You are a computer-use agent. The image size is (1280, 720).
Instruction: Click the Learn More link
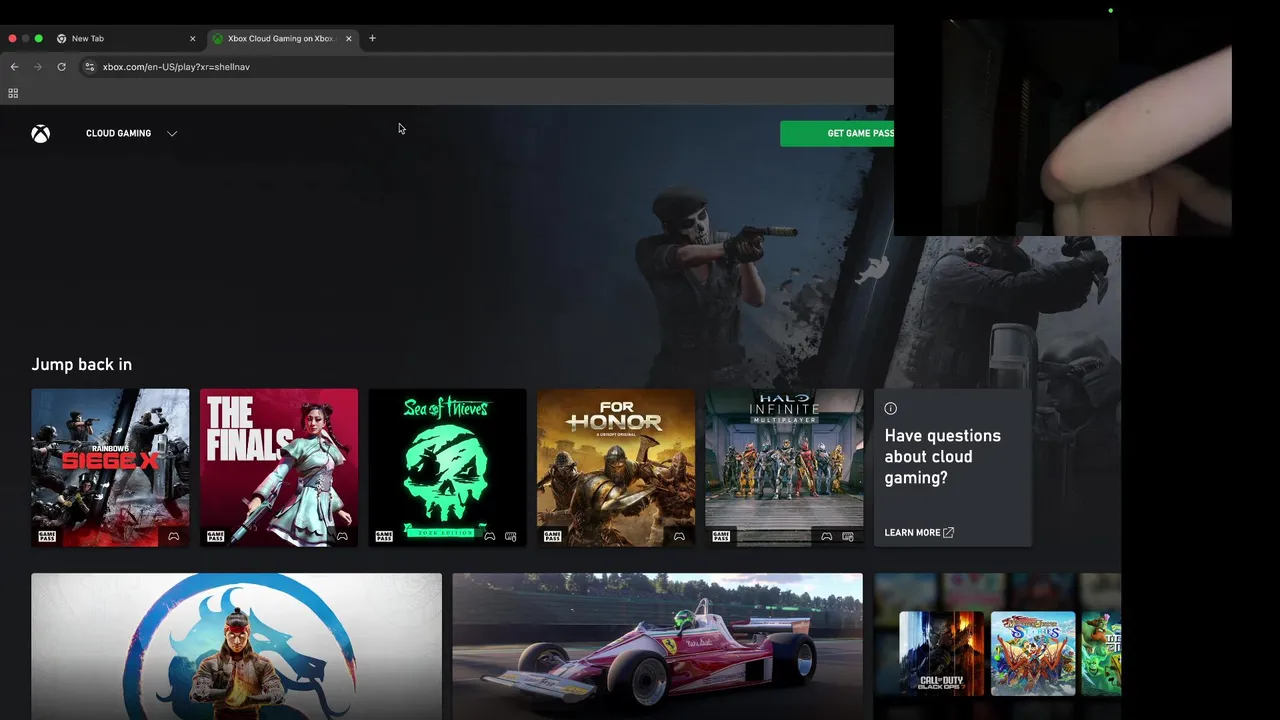point(919,533)
